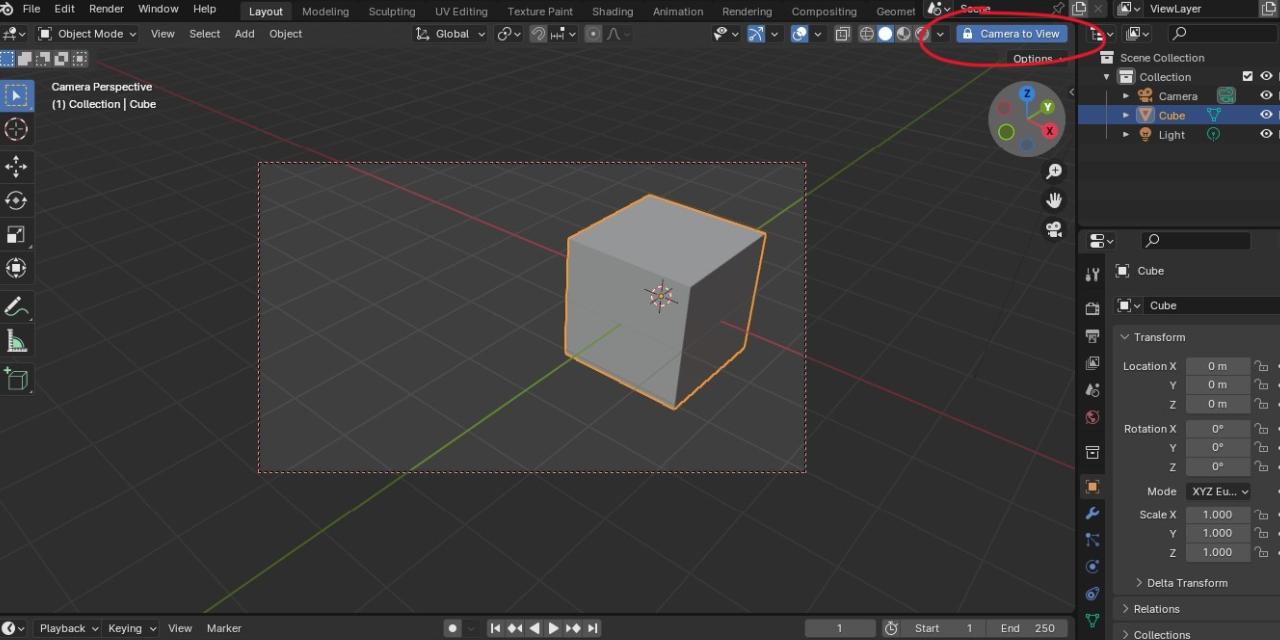
Task: Hide the Light object in the outliner
Action: [x=1265, y=134]
